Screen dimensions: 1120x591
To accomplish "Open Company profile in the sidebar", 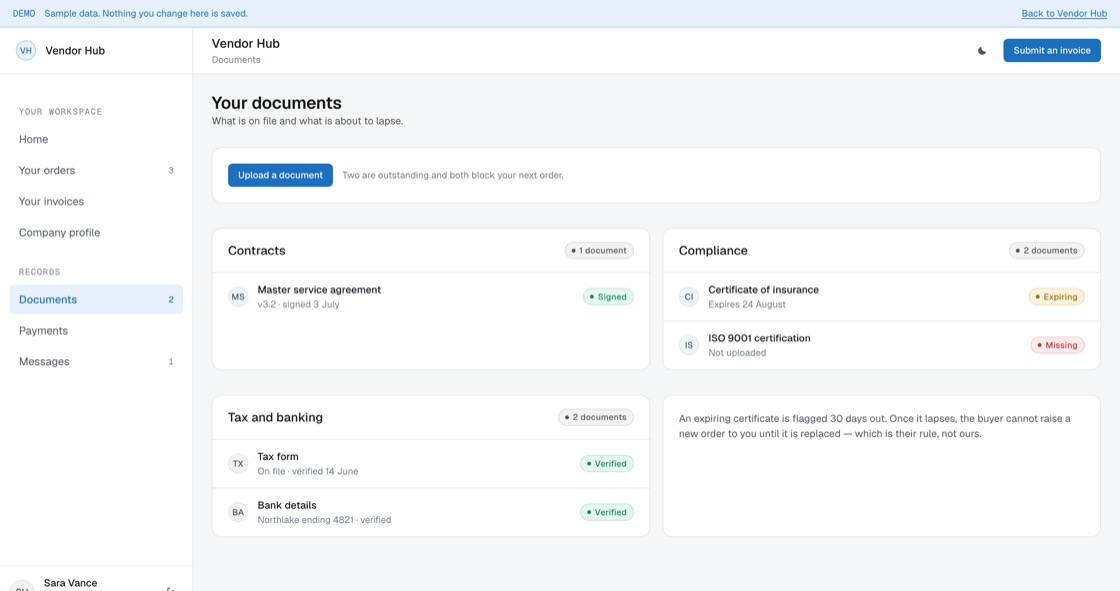I will click(96, 232).
